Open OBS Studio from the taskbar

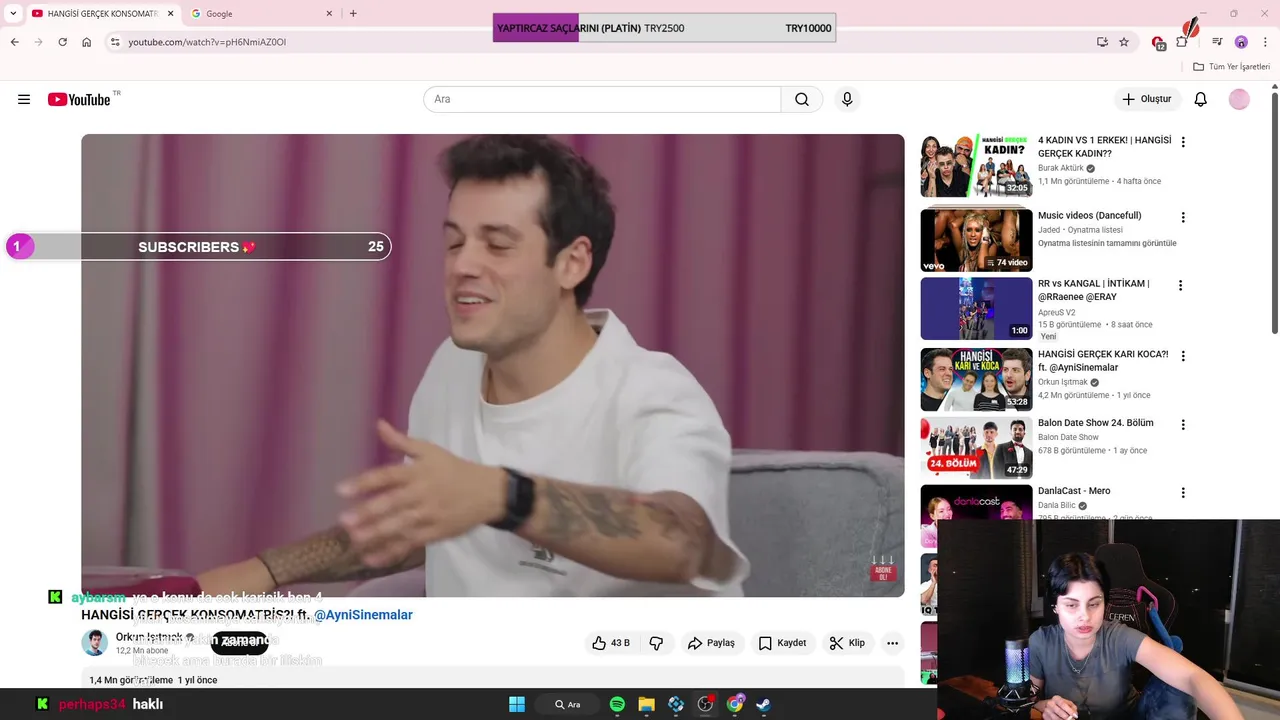(x=705, y=704)
